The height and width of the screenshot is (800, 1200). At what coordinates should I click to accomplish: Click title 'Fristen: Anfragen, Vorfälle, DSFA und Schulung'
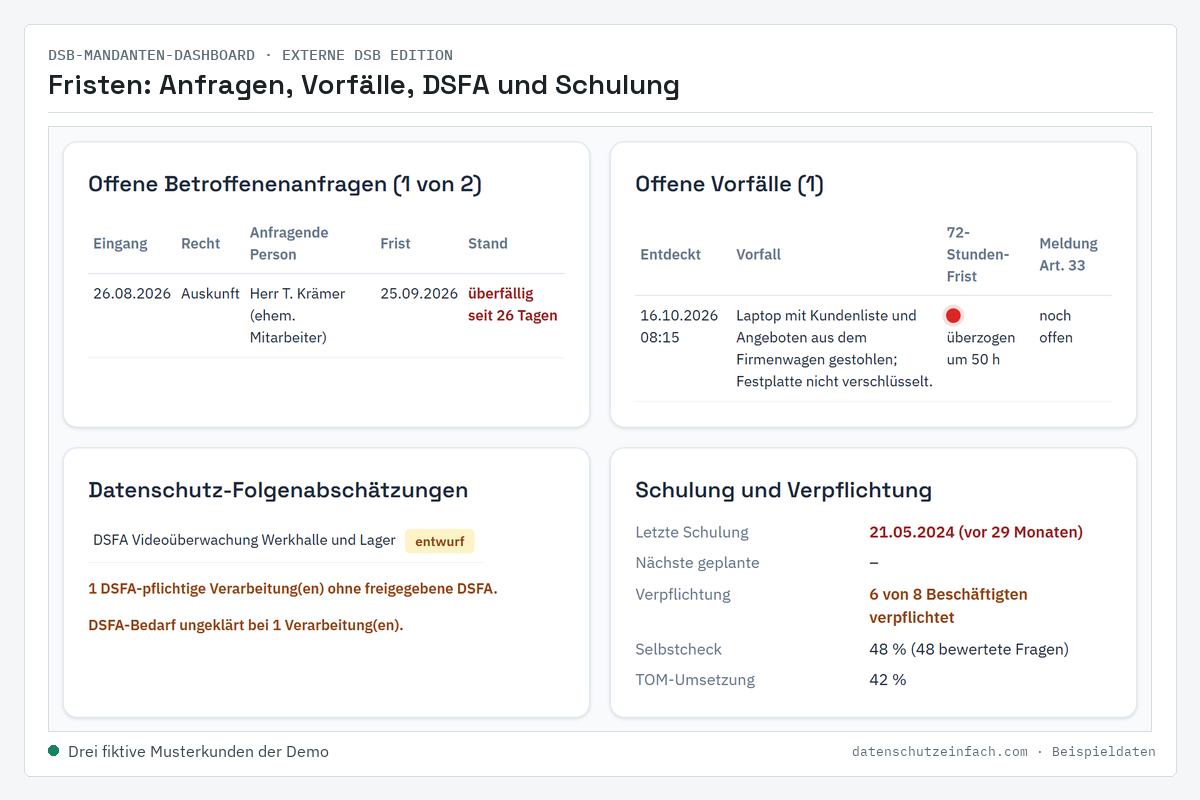pyautogui.click(x=364, y=85)
